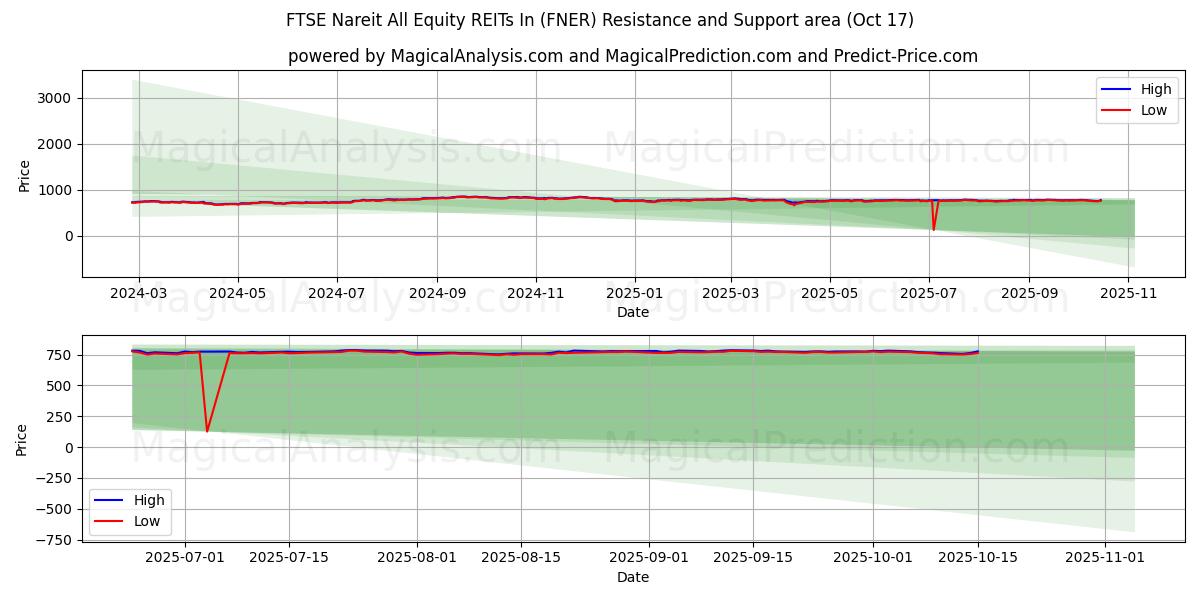Screen dimensions: 1200x600
Task: Click lowest point of red dip in bottom chart
Action: 207,431
